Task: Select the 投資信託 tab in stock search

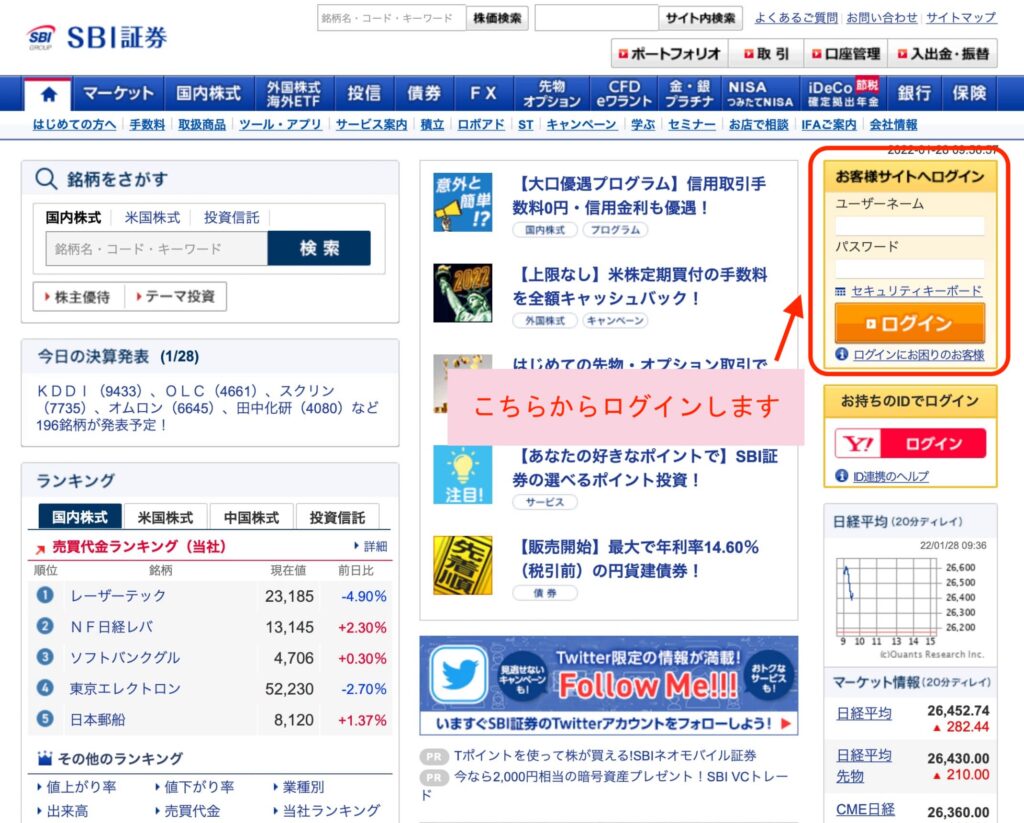Action: point(231,218)
